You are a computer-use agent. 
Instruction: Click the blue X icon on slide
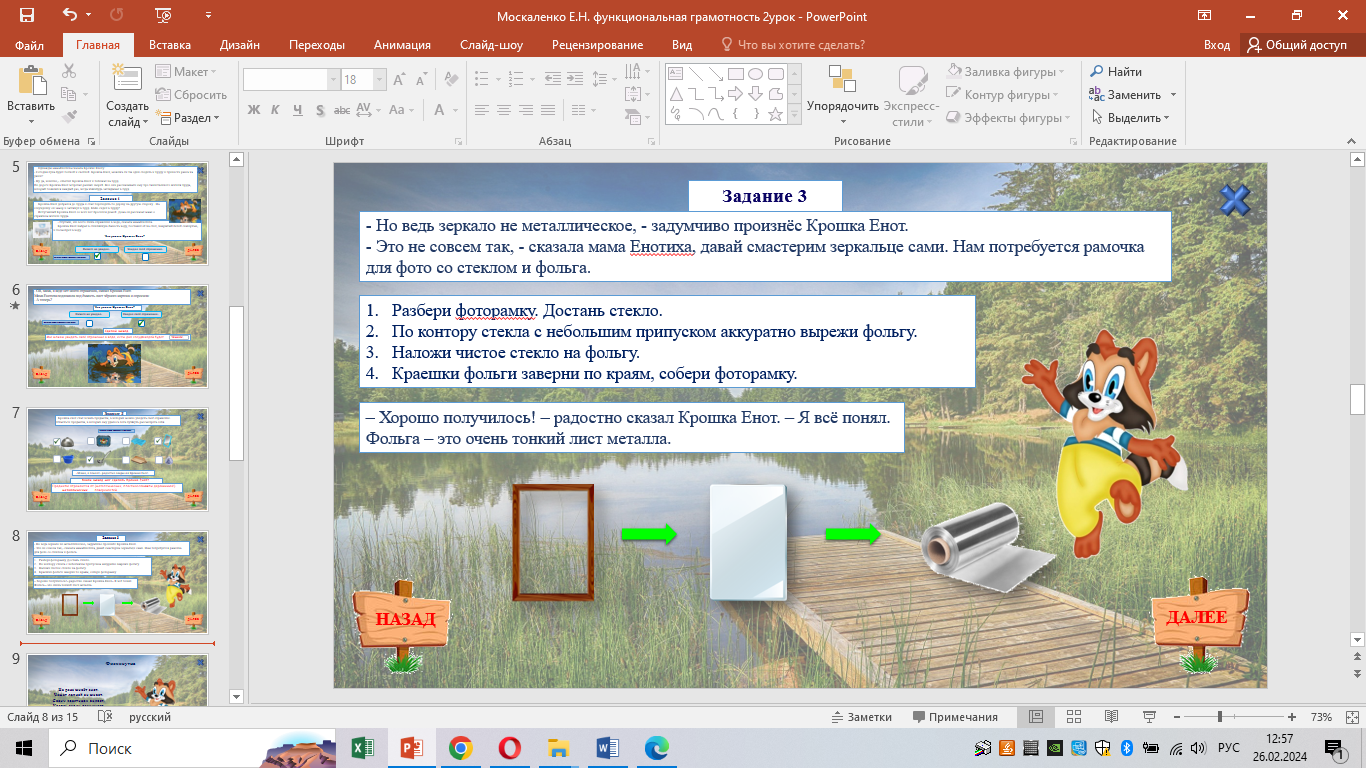click(1235, 199)
